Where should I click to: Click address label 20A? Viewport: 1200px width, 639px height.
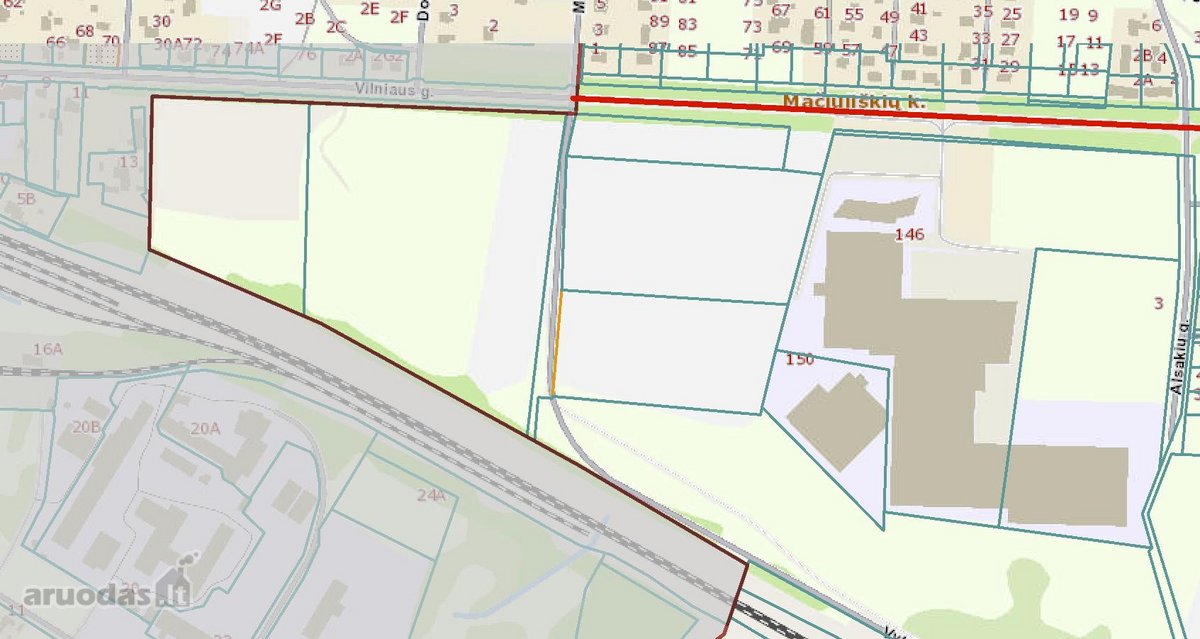(205, 428)
